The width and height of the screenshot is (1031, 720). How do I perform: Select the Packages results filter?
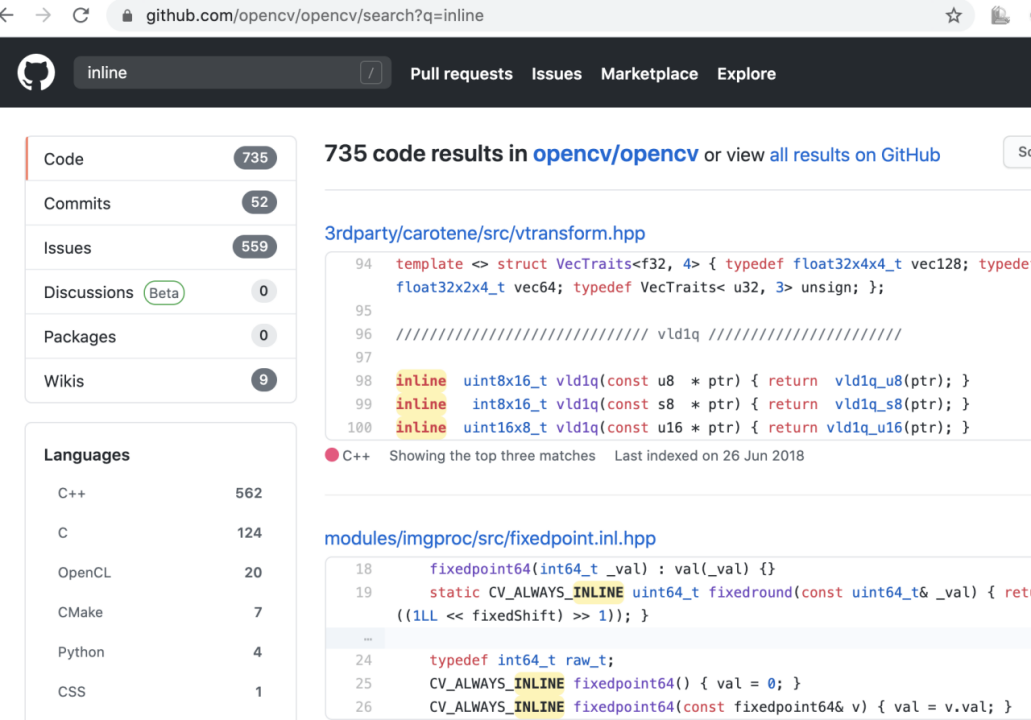tap(160, 336)
